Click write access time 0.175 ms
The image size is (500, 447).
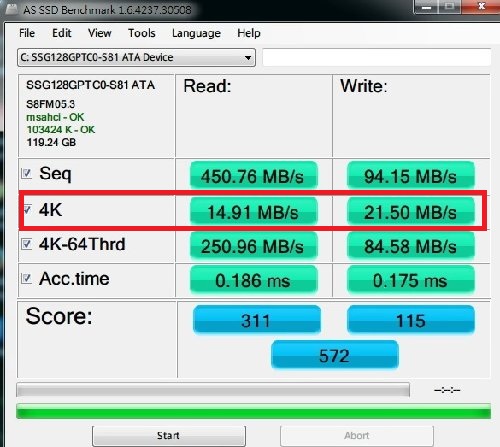(411, 280)
